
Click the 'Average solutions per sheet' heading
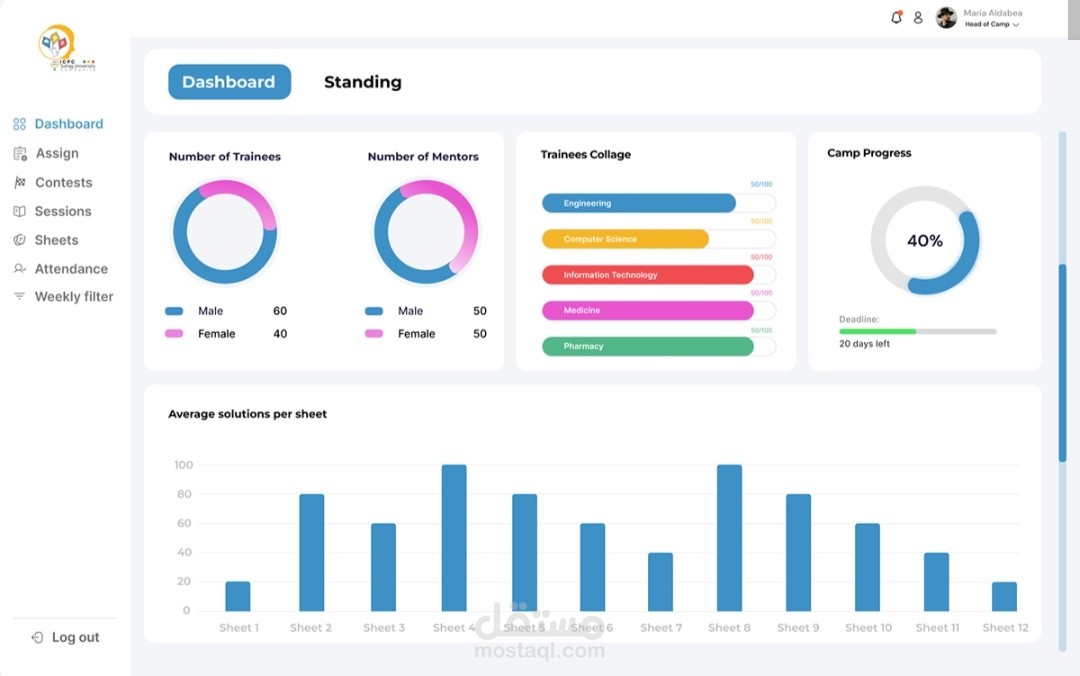pos(247,414)
